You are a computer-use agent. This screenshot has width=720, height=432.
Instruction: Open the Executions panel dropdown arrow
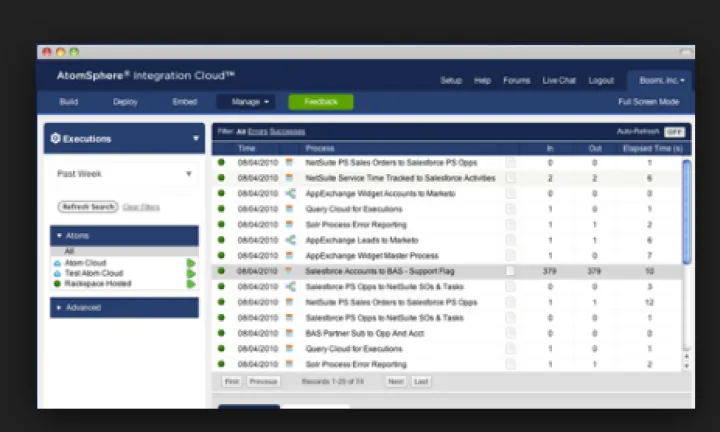(x=196, y=138)
